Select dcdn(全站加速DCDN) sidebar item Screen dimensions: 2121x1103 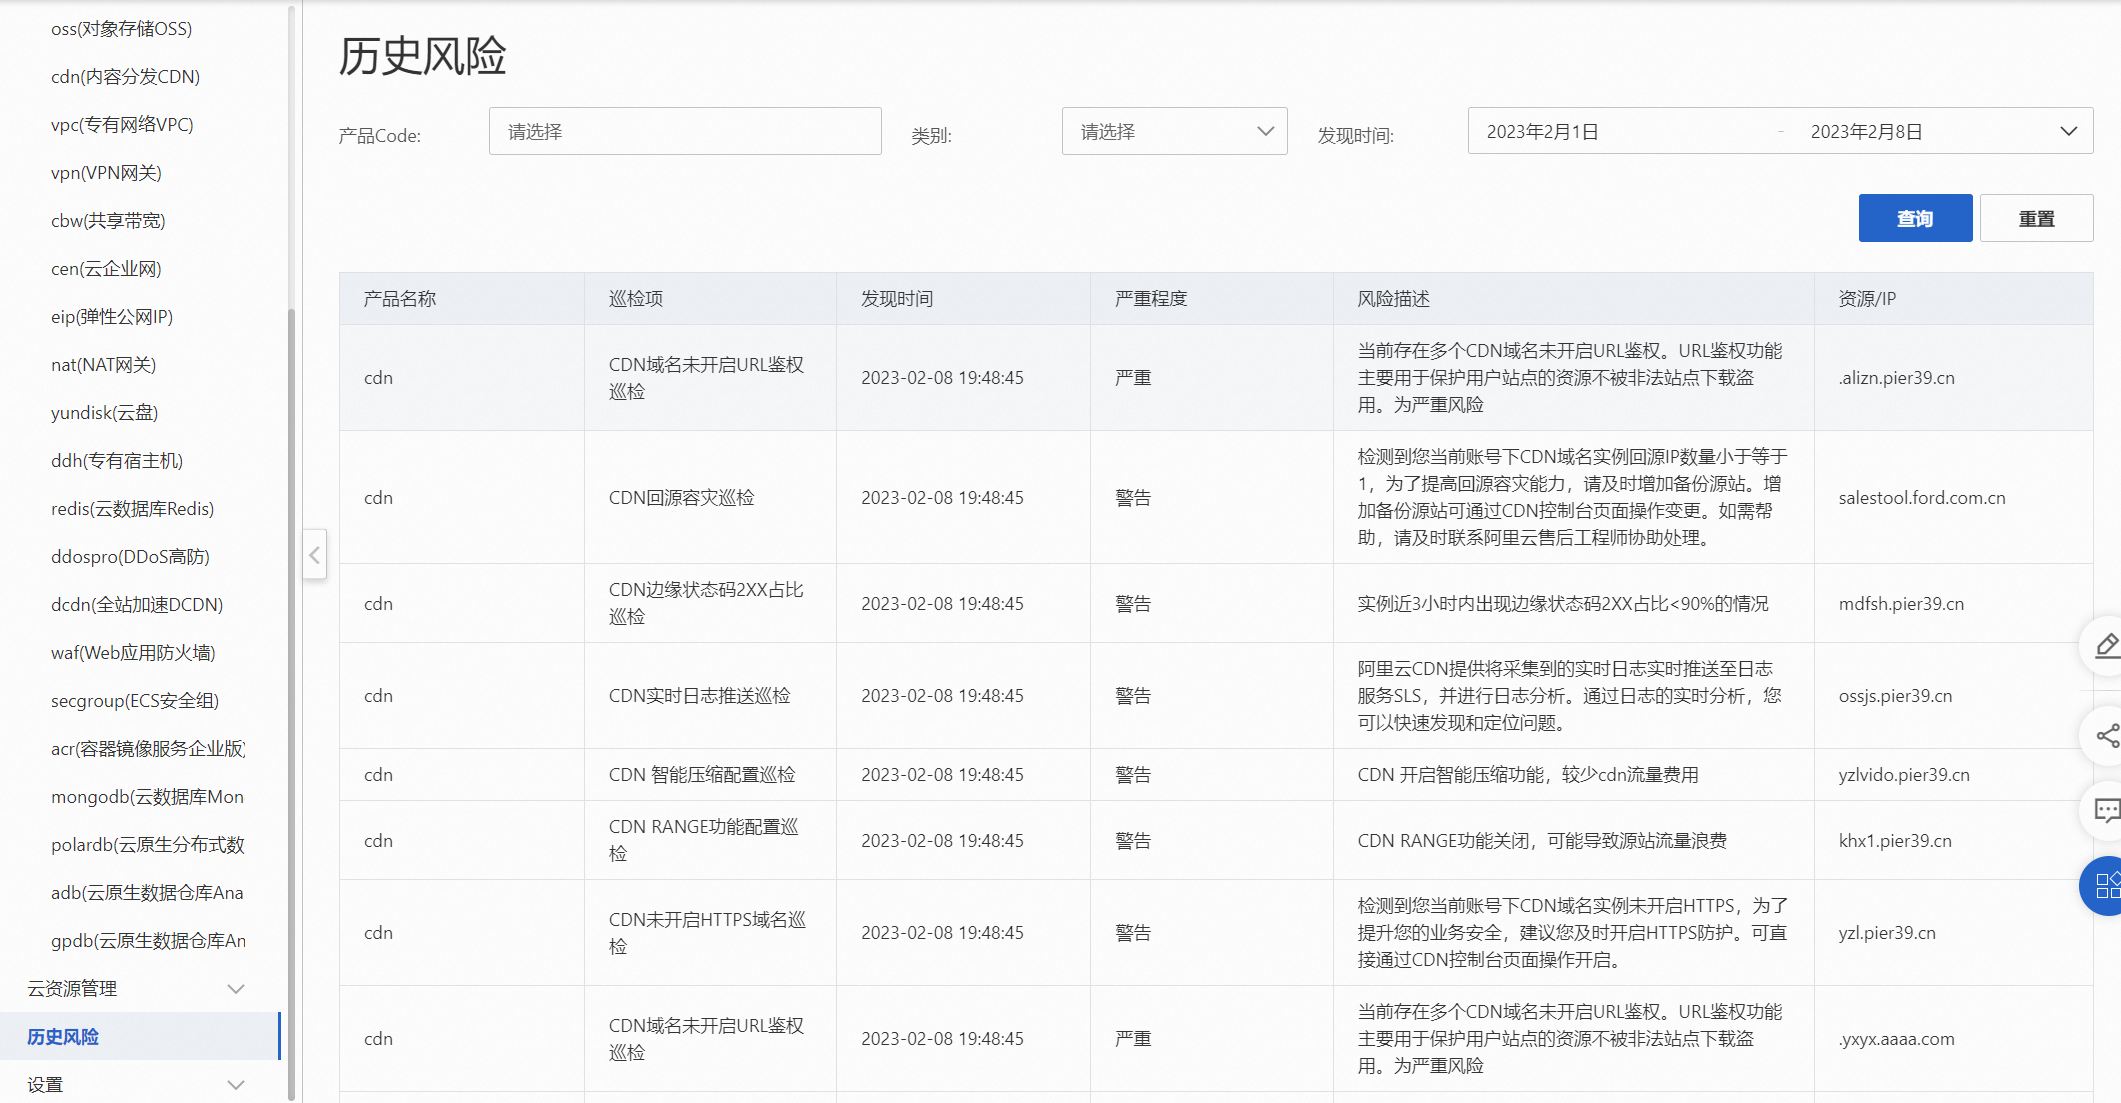(x=138, y=605)
